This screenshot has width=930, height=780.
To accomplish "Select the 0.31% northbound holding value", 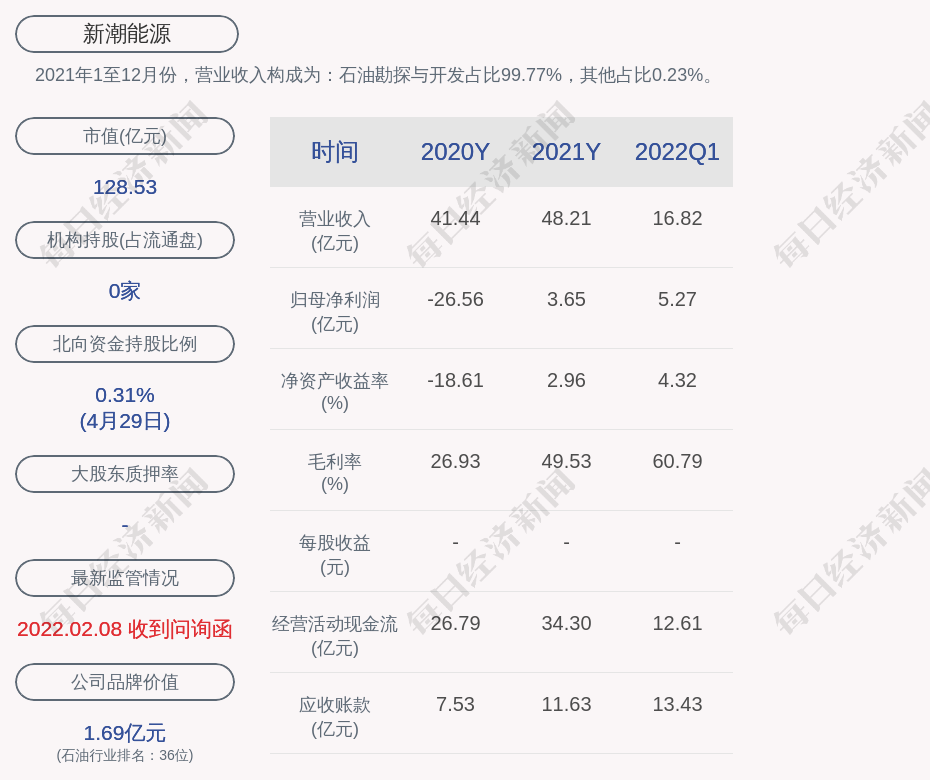I will tap(125, 395).
